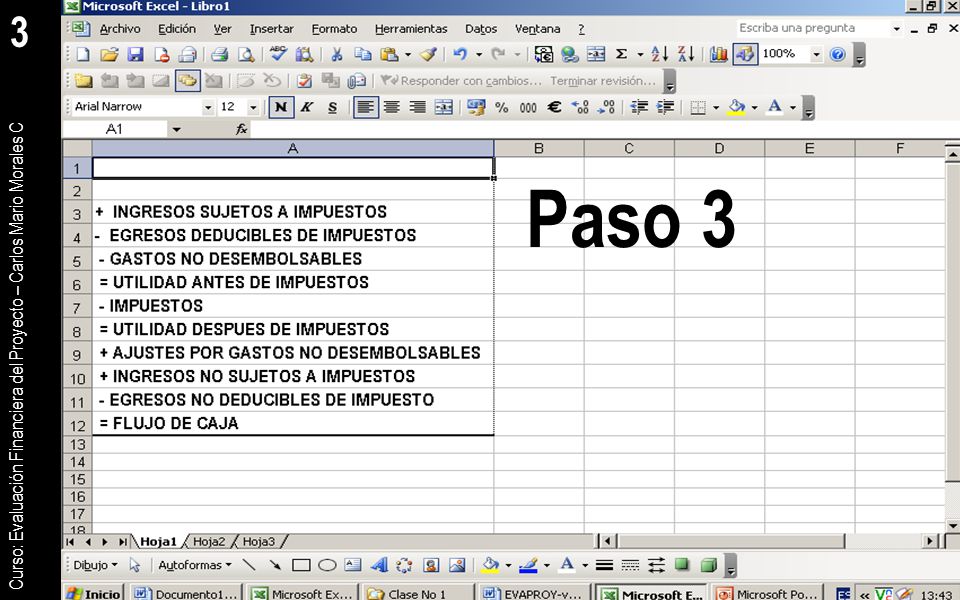Click Decrease Decimal icon
The width and height of the screenshot is (960, 600).
click(x=606, y=108)
